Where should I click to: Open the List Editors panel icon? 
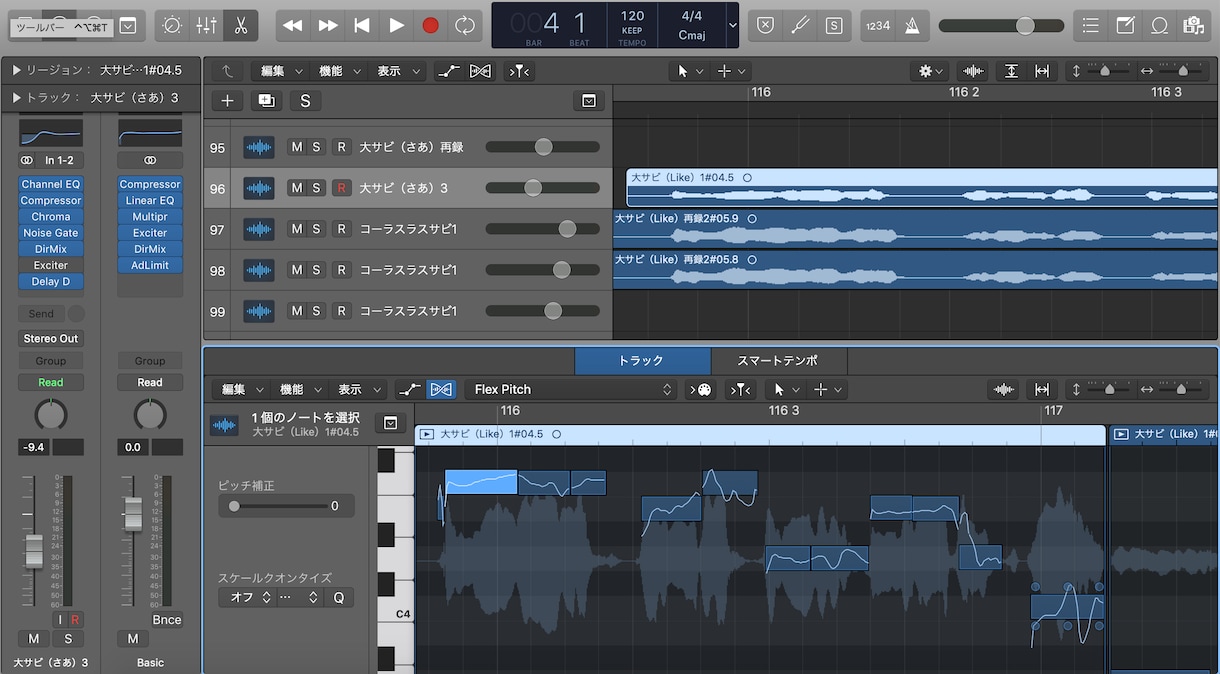1091,26
